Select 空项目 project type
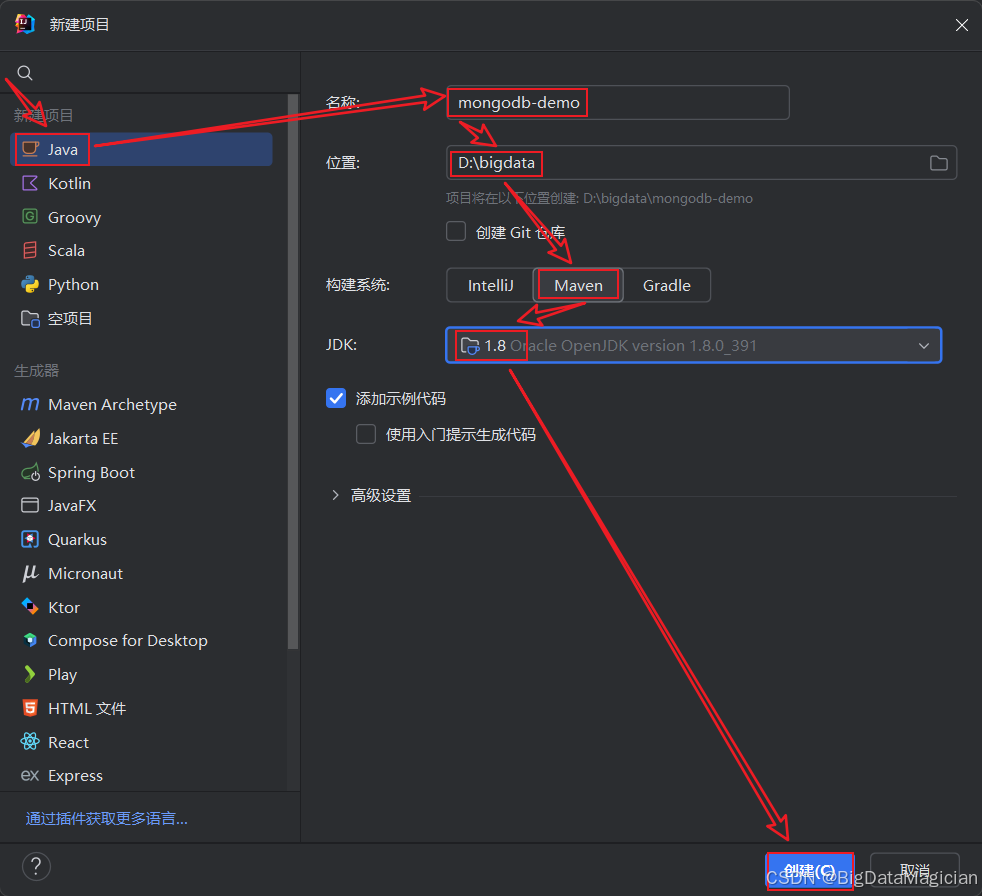Screen dimensions: 982x896 click(142, 319)
